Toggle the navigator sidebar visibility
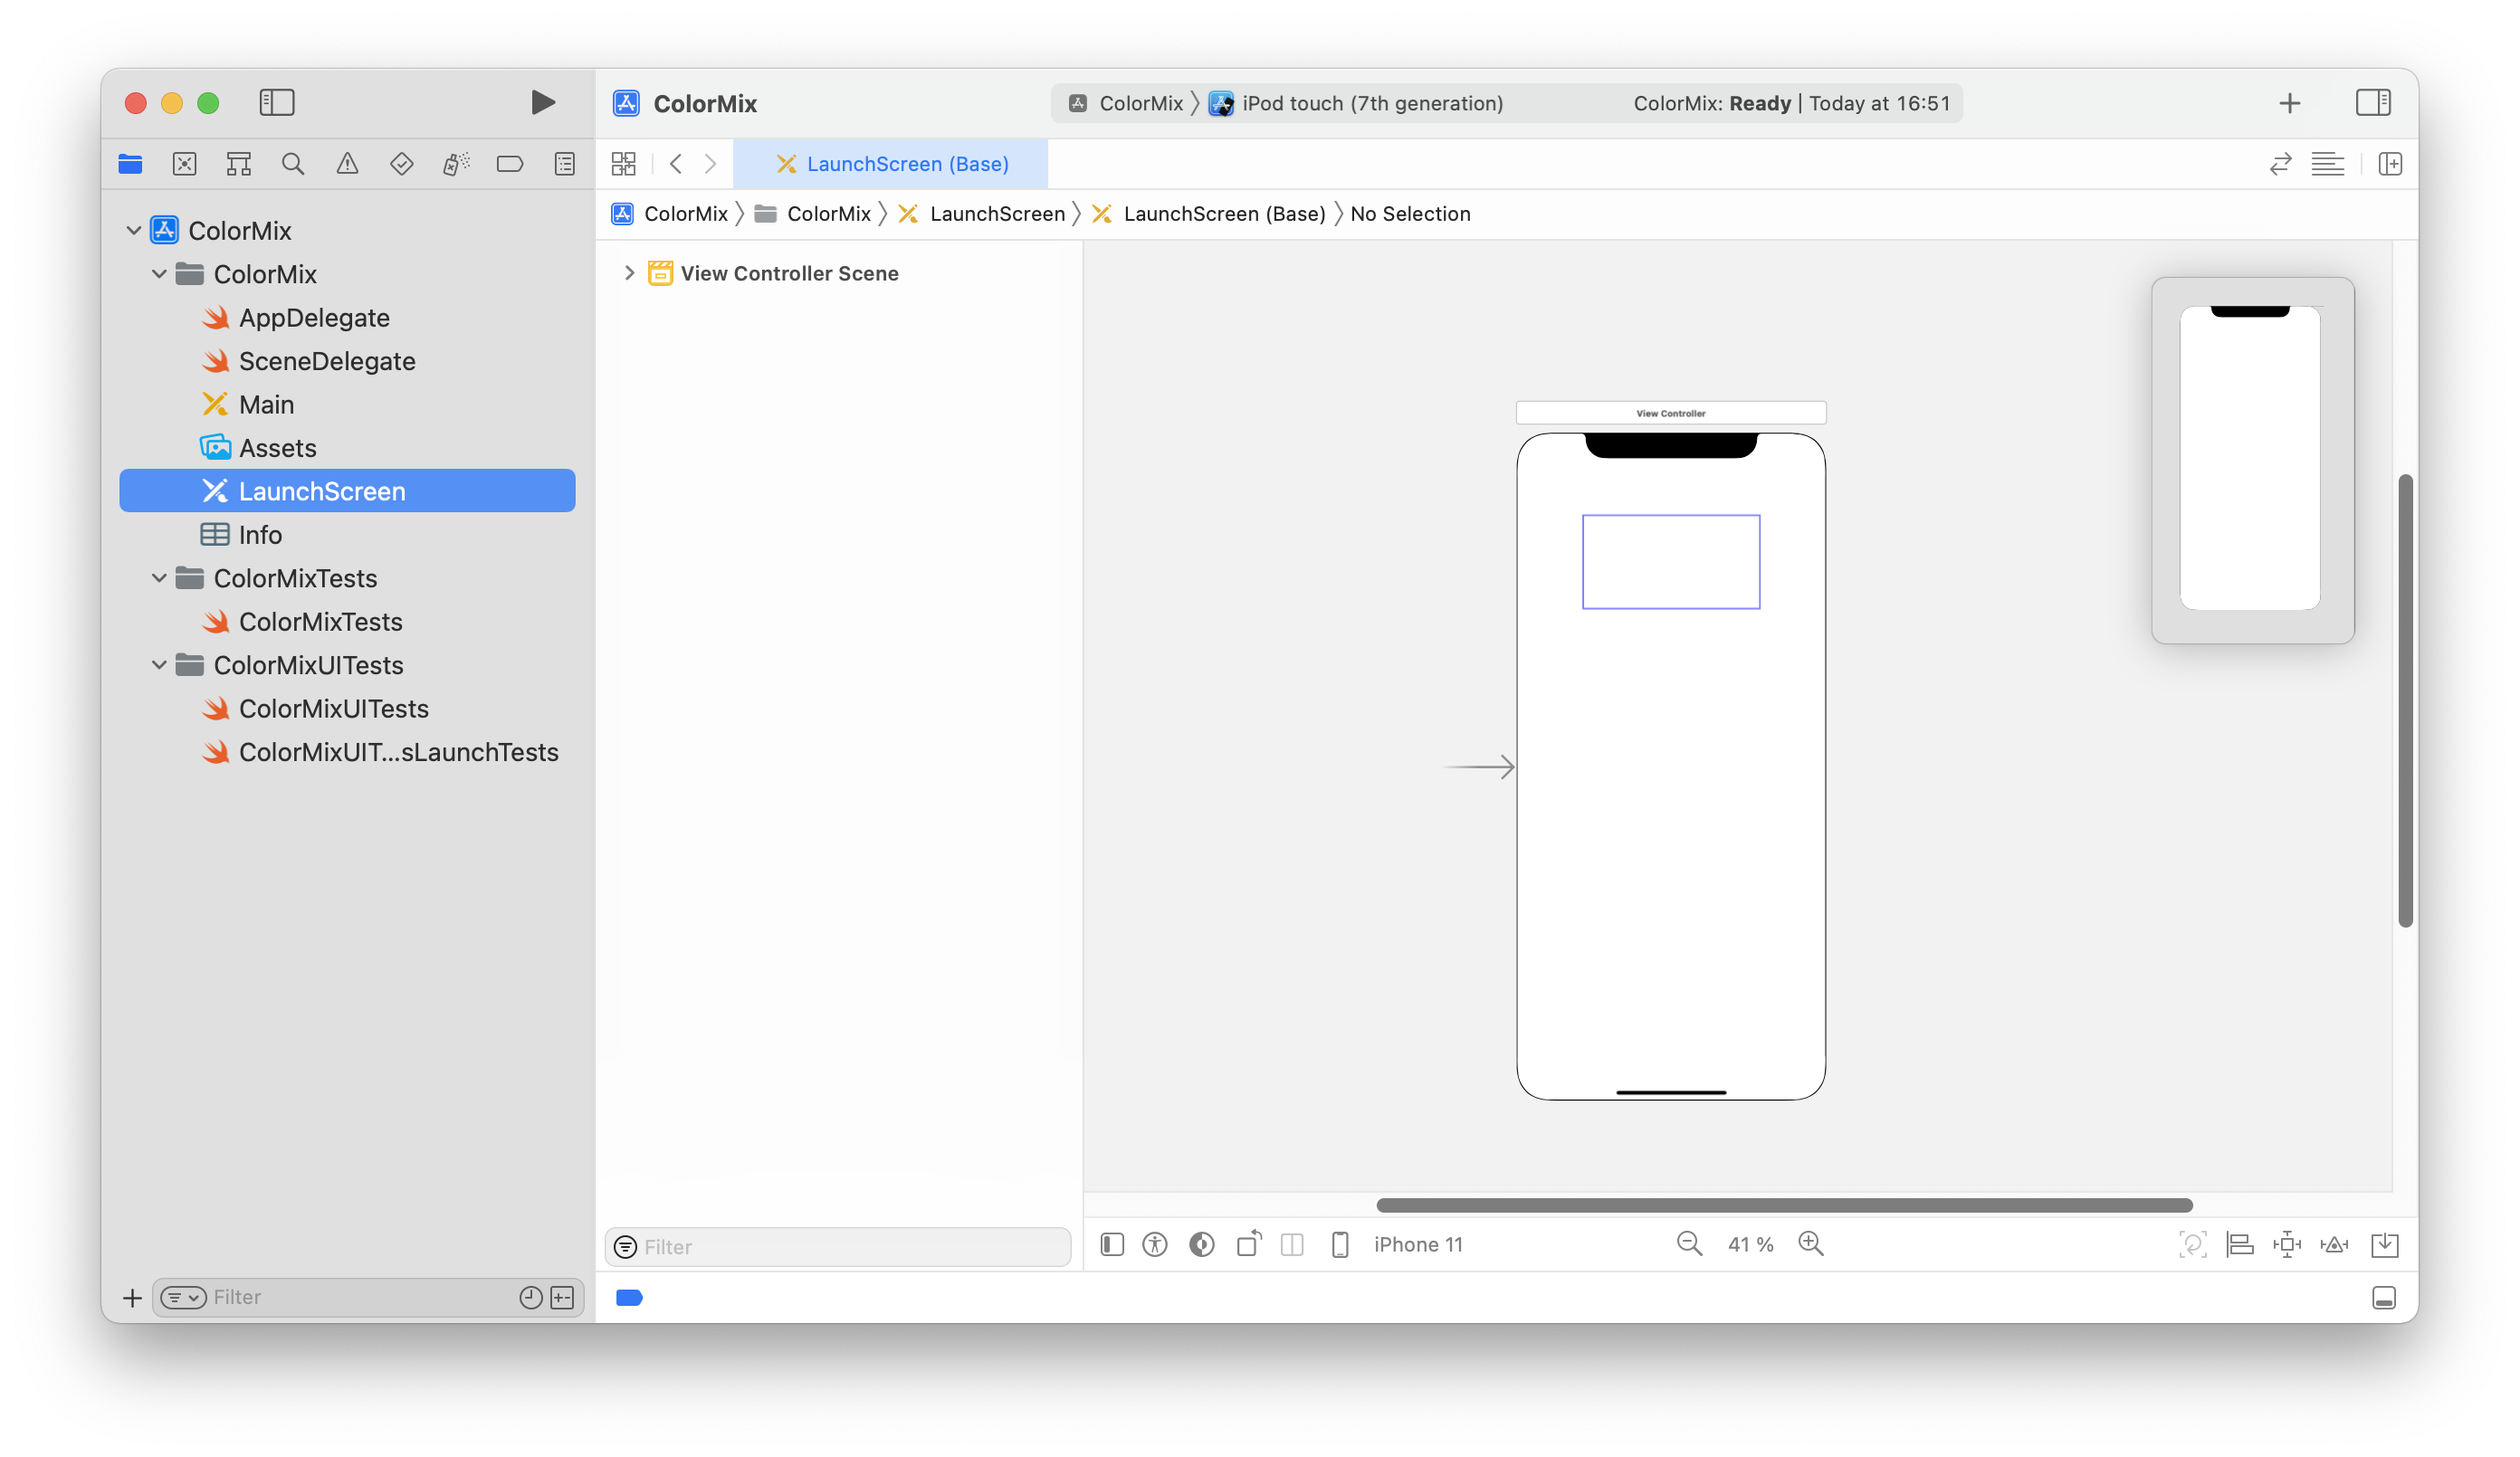The image size is (2520, 1457). coord(277,102)
